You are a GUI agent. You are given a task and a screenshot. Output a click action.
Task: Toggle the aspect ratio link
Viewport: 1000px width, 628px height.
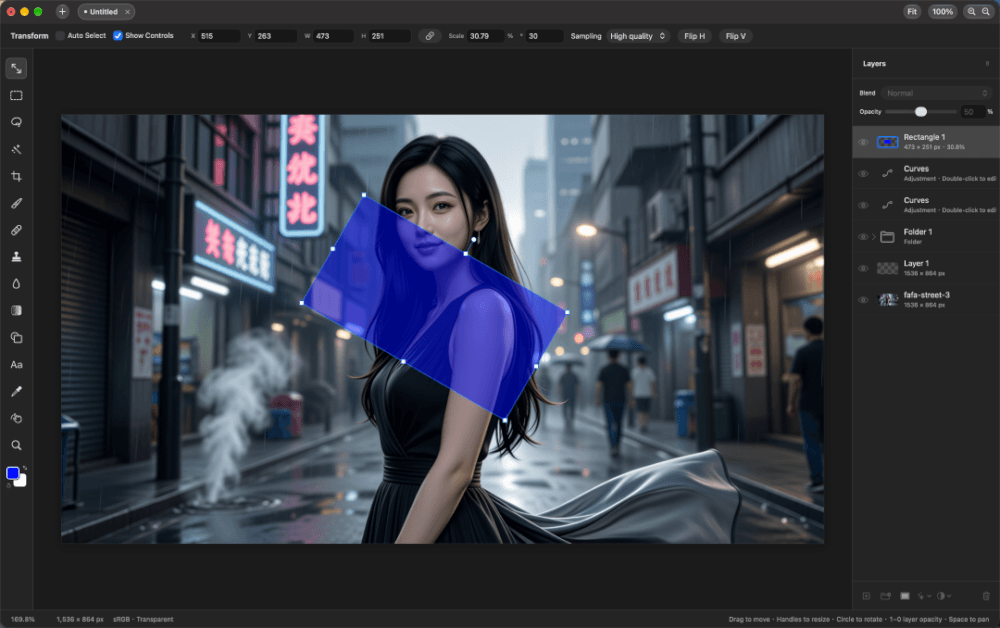point(430,36)
